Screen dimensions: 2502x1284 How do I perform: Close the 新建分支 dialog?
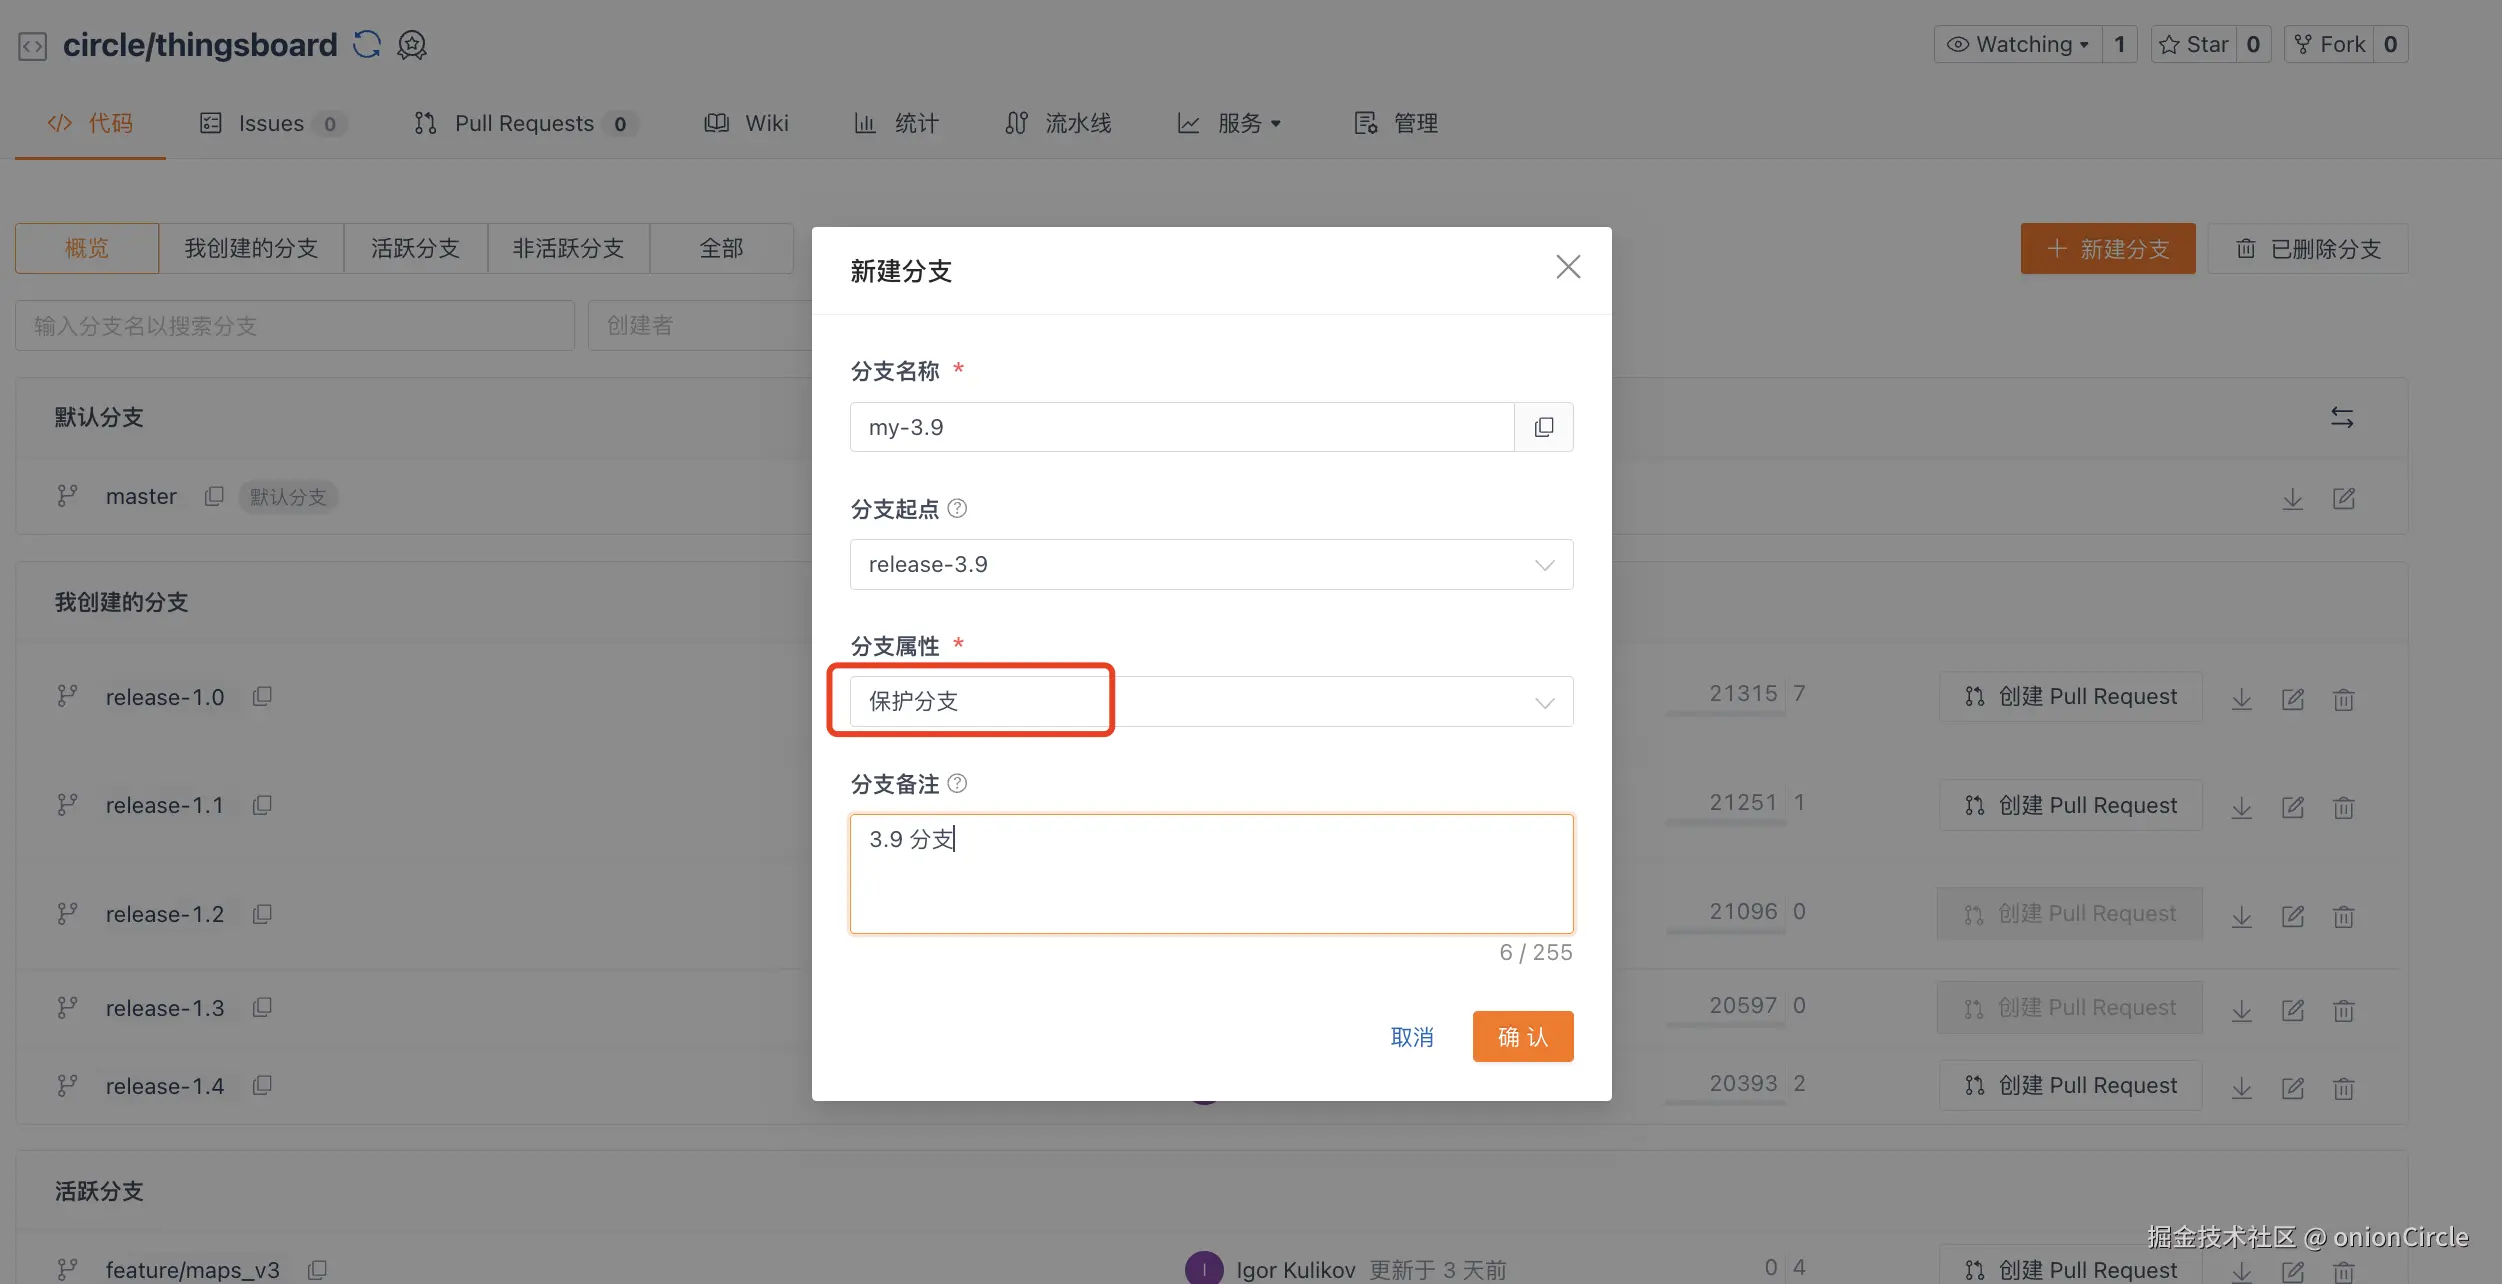tap(1567, 267)
